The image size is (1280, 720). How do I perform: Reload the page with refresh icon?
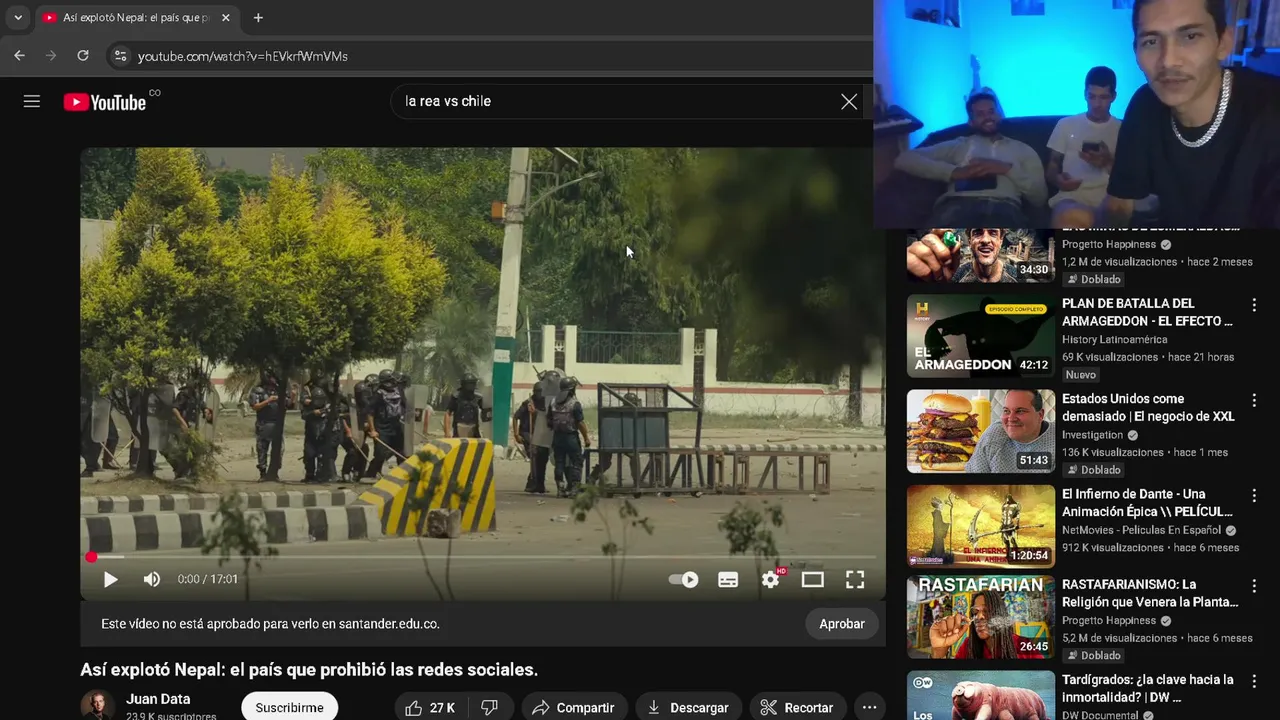(83, 56)
